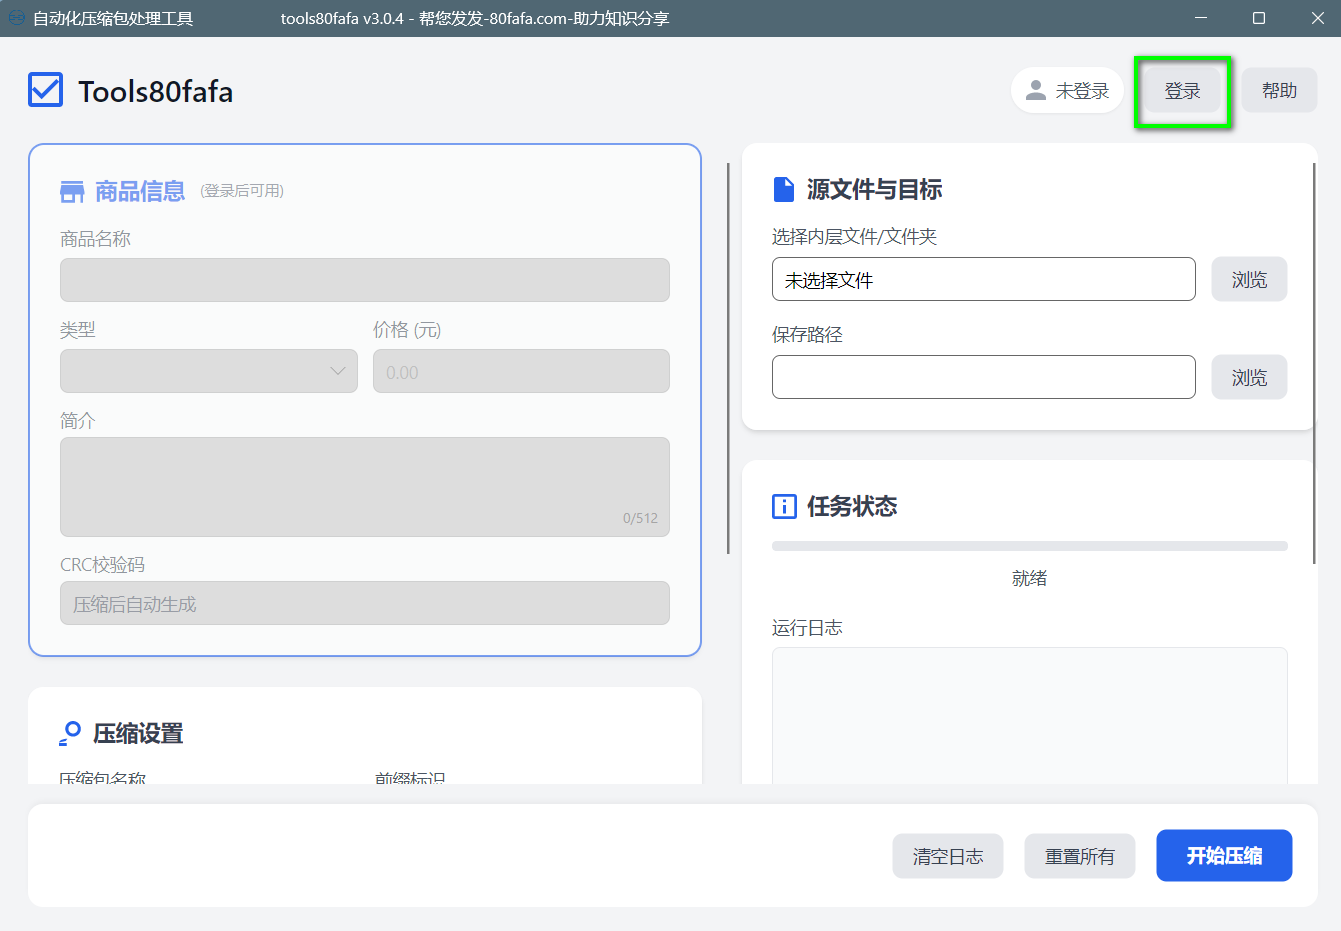Click the app icon in the title bar

(16, 18)
